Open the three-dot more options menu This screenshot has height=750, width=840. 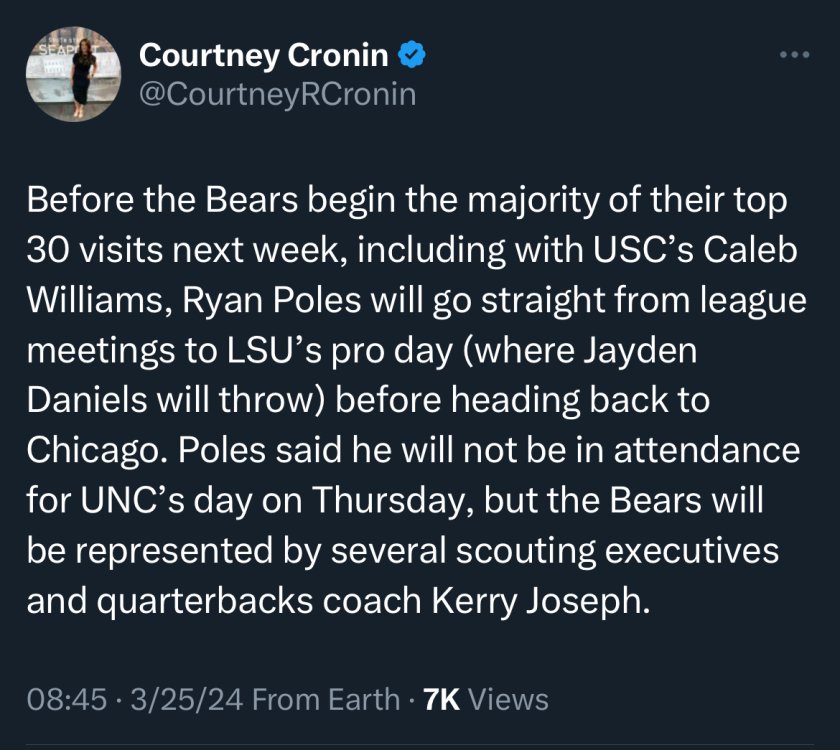click(x=794, y=54)
